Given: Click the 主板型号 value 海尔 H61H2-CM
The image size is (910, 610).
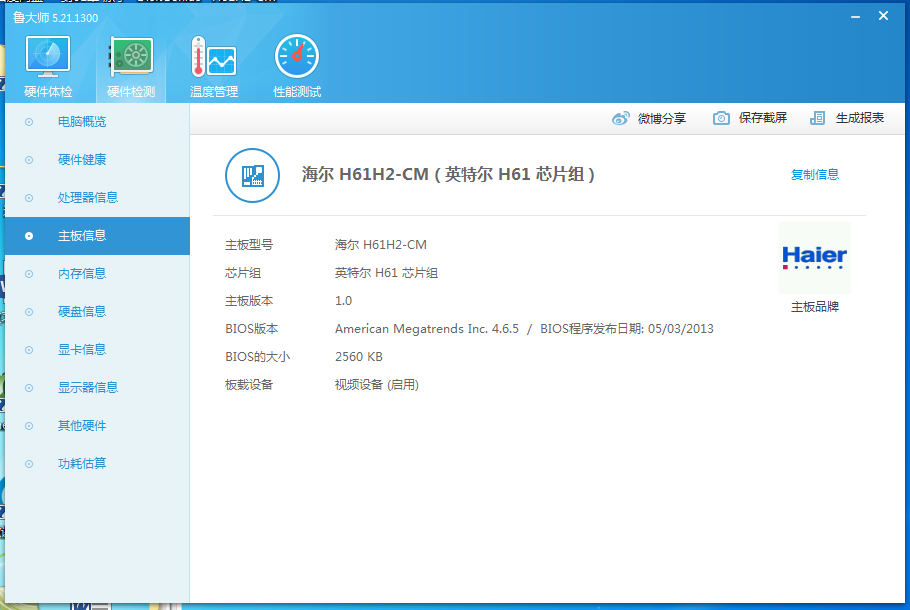Looking at the screenshot, I should (x=381, y=245).
